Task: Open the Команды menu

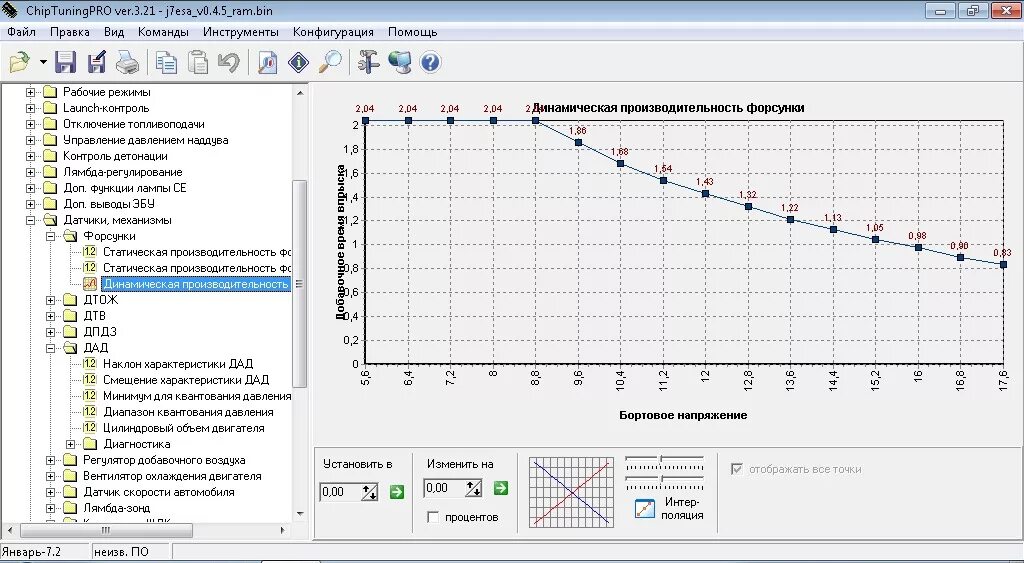Action: tap(163, 32)
